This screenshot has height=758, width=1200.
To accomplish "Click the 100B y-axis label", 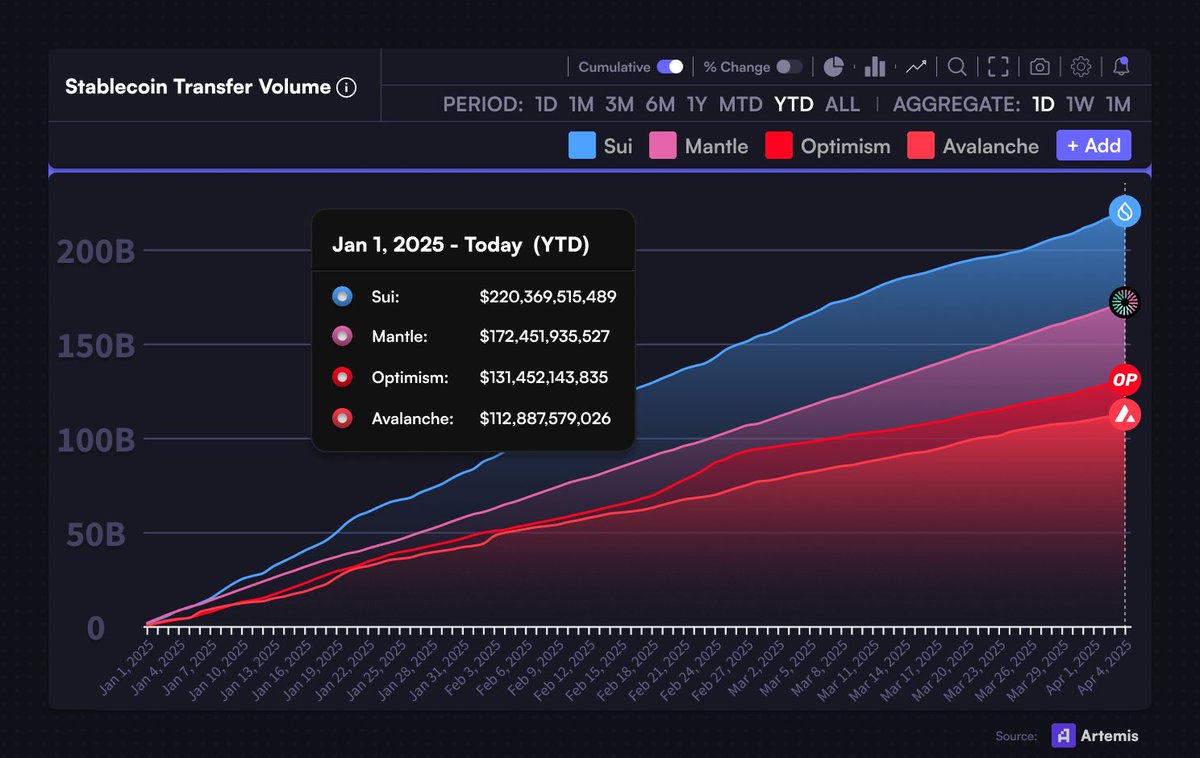I will 96,440.
